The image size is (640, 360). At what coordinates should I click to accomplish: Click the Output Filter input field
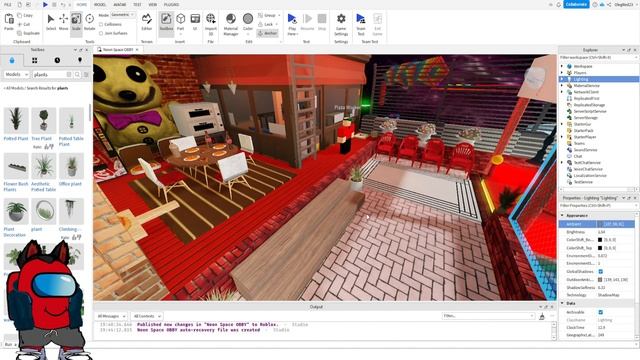pyautogui.click(x=488, y=316)
